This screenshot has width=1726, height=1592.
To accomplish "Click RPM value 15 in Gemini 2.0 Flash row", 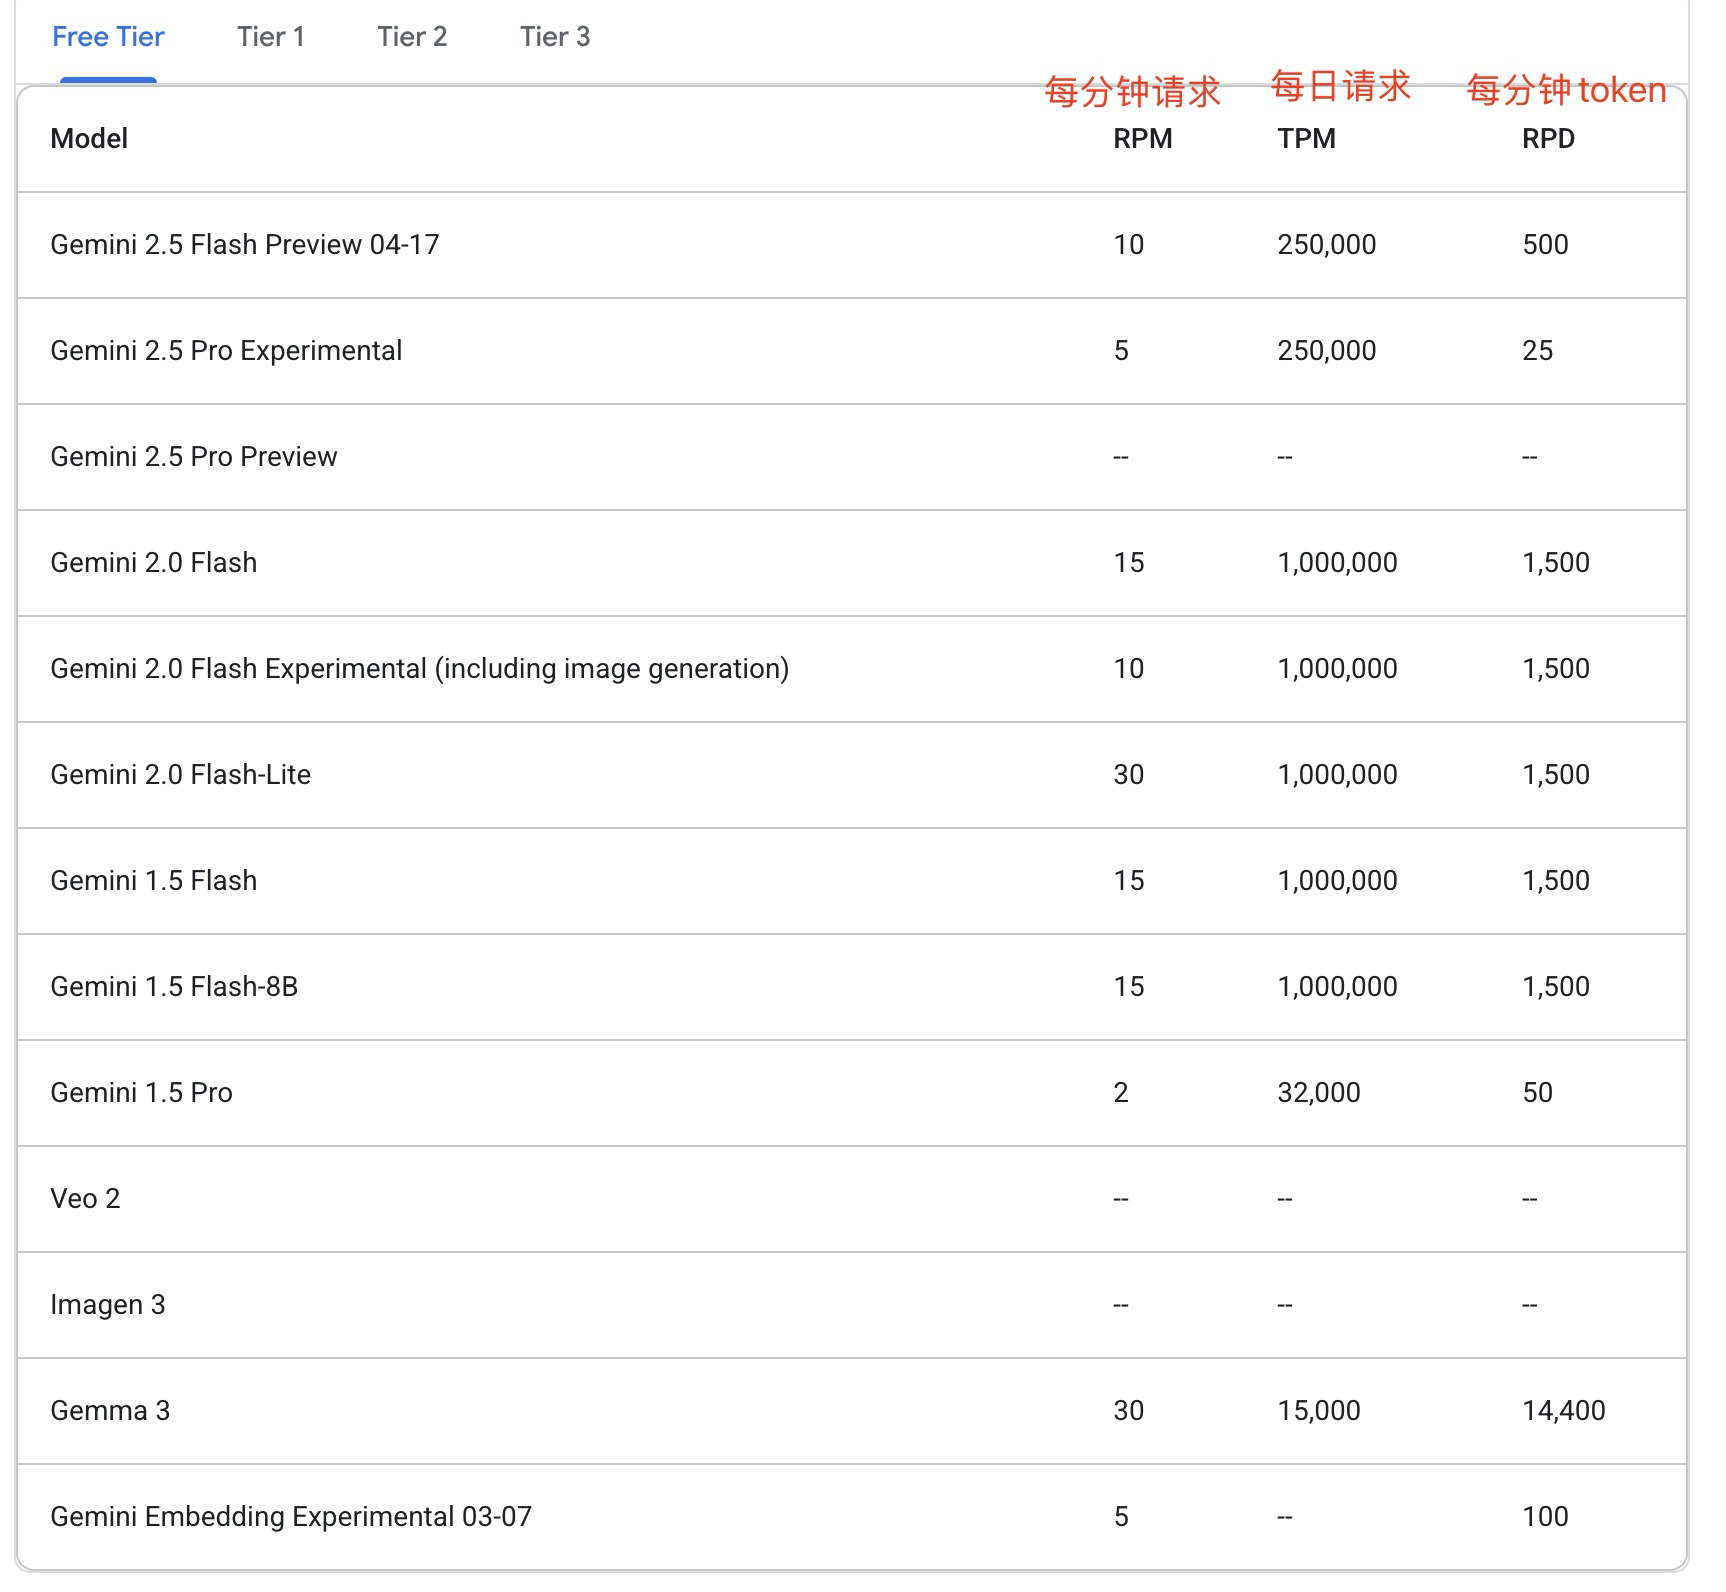I will tap(1129, 562).
